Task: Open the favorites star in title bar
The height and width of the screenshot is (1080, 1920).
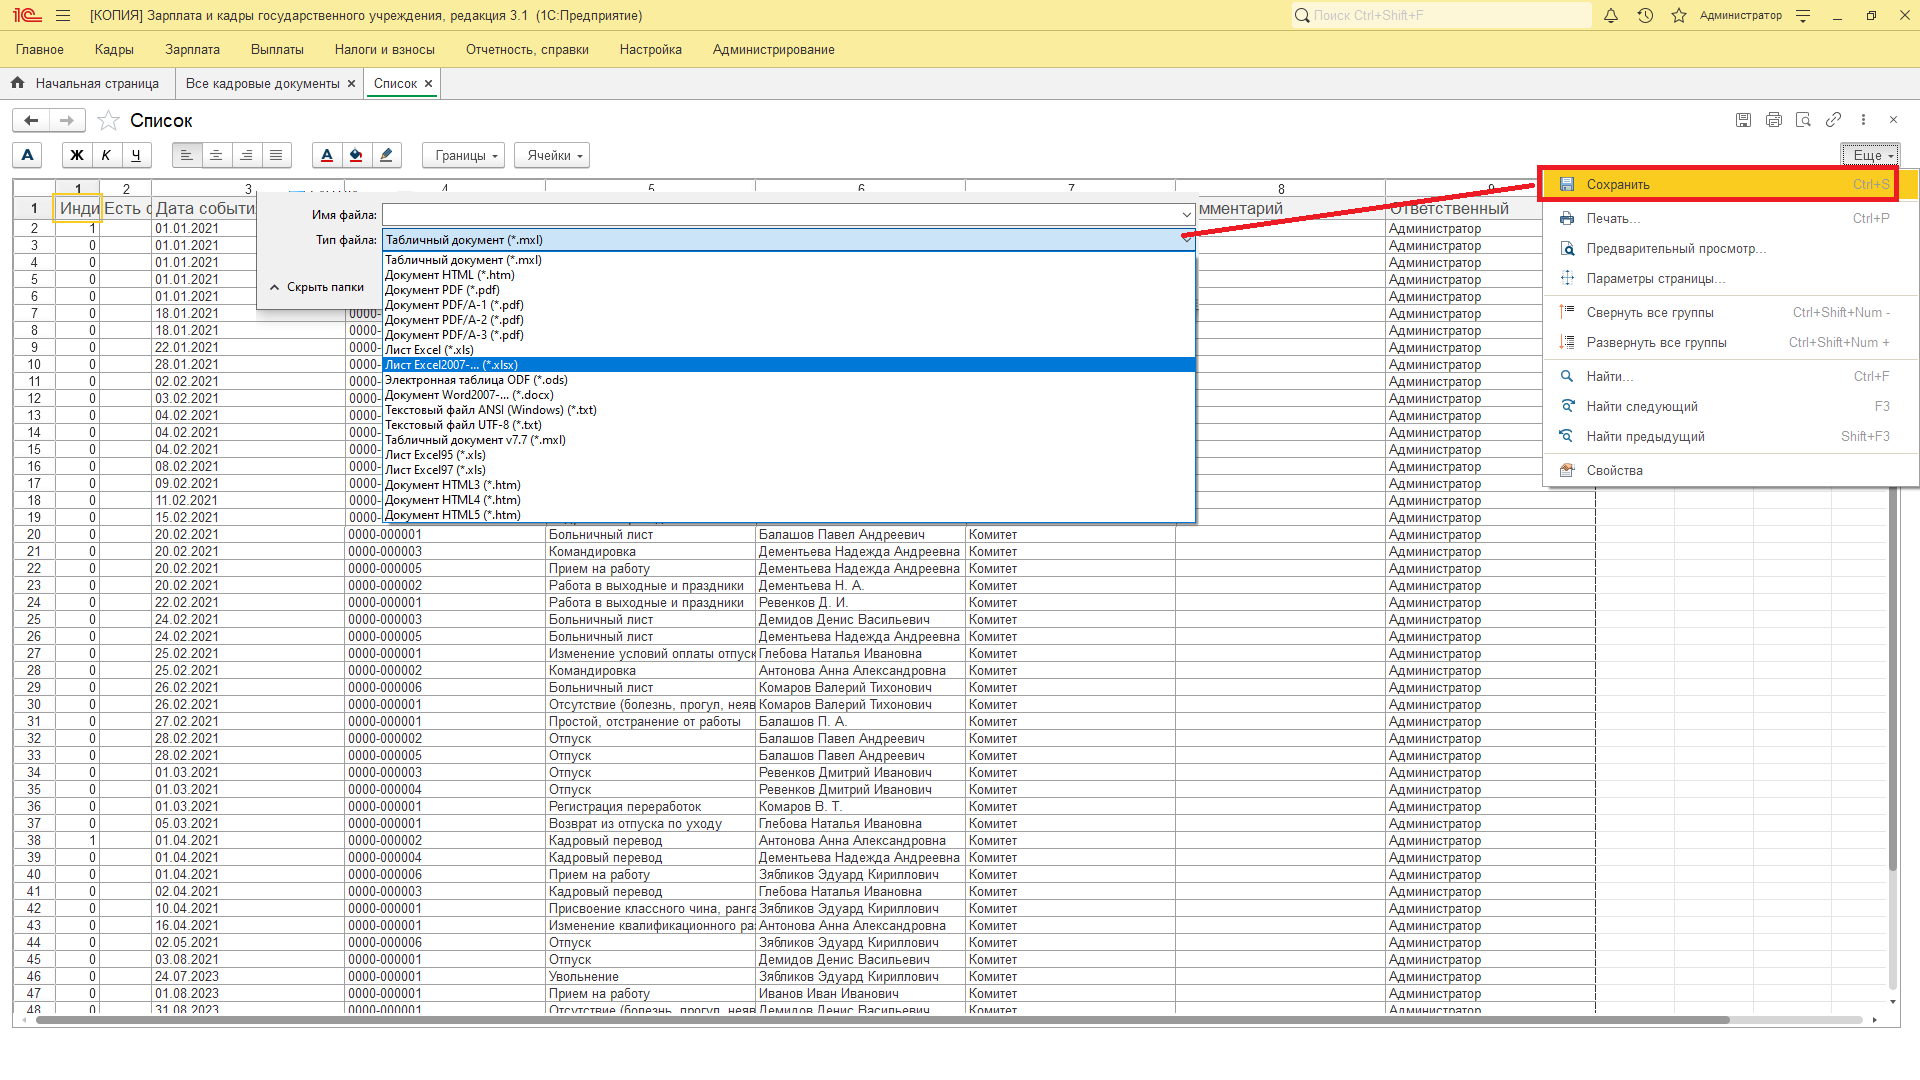Action: [1679, 16]
